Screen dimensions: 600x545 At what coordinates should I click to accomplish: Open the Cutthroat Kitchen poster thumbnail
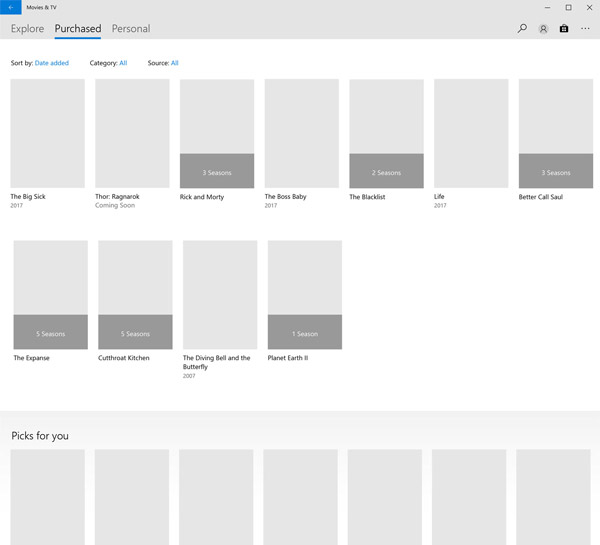(x=135, y=295)
